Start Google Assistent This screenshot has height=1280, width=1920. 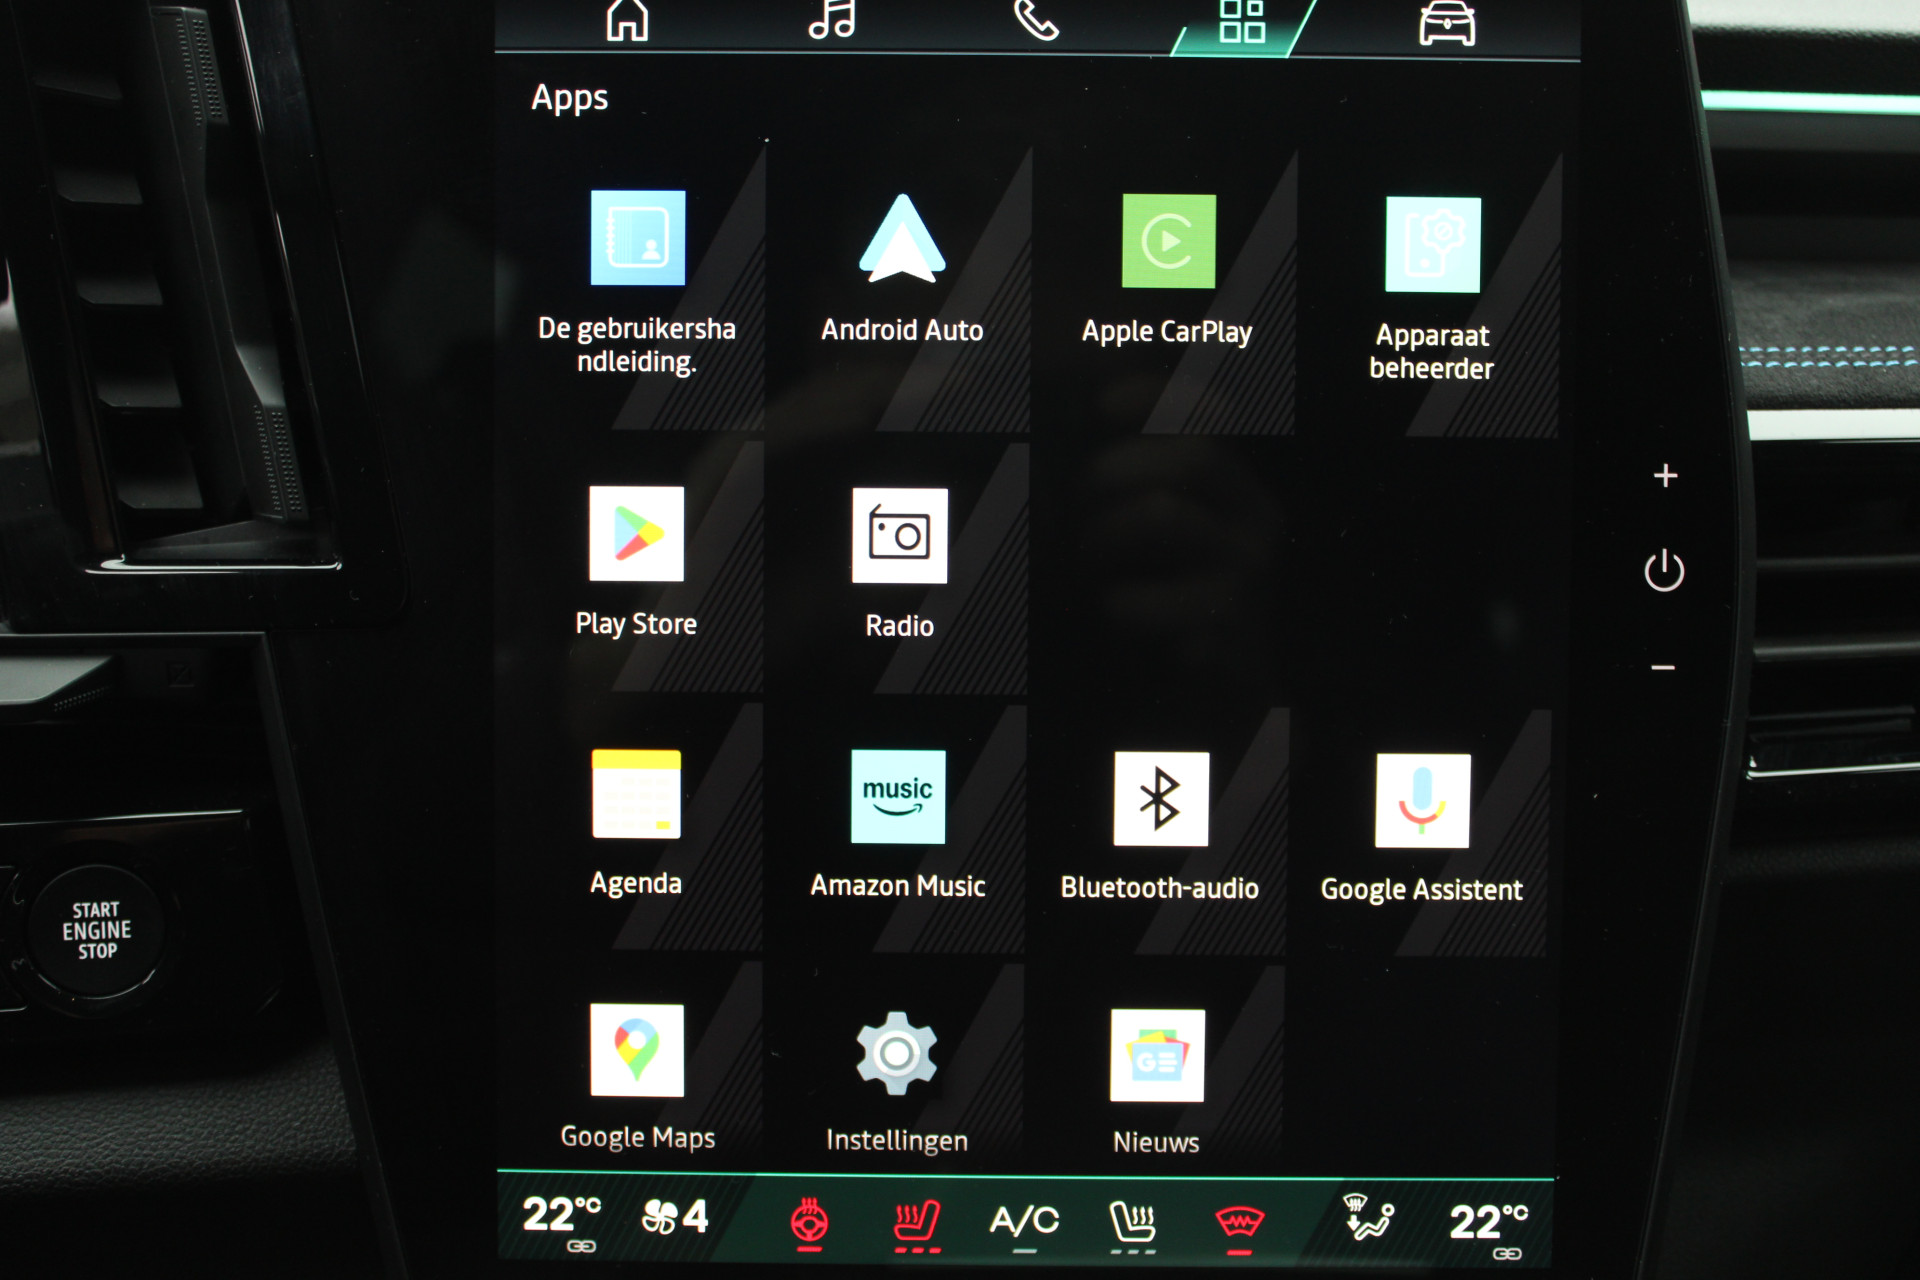point(1421,801)
